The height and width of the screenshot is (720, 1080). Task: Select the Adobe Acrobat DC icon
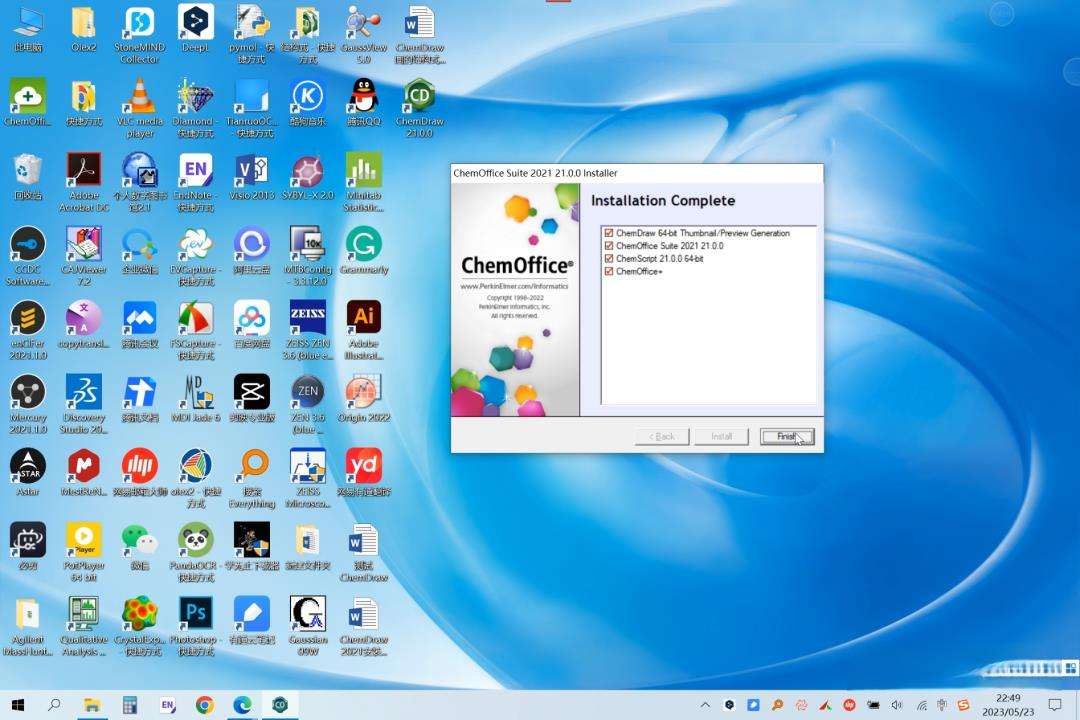tap(83, 182)
